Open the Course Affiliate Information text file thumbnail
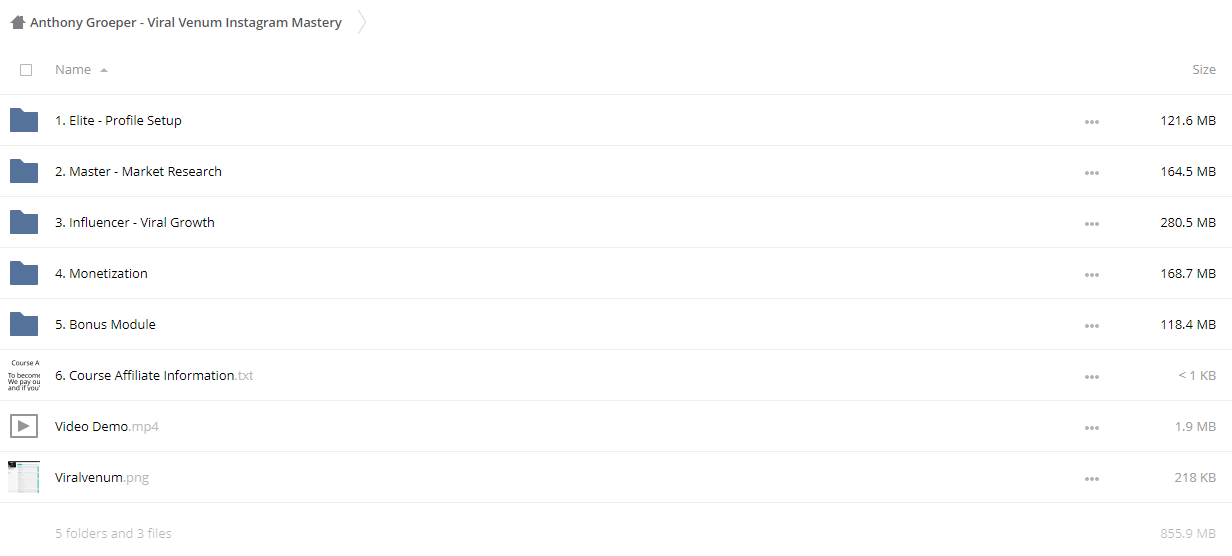The height and width of the screenshot is (556, 1232). click(24, 375)
